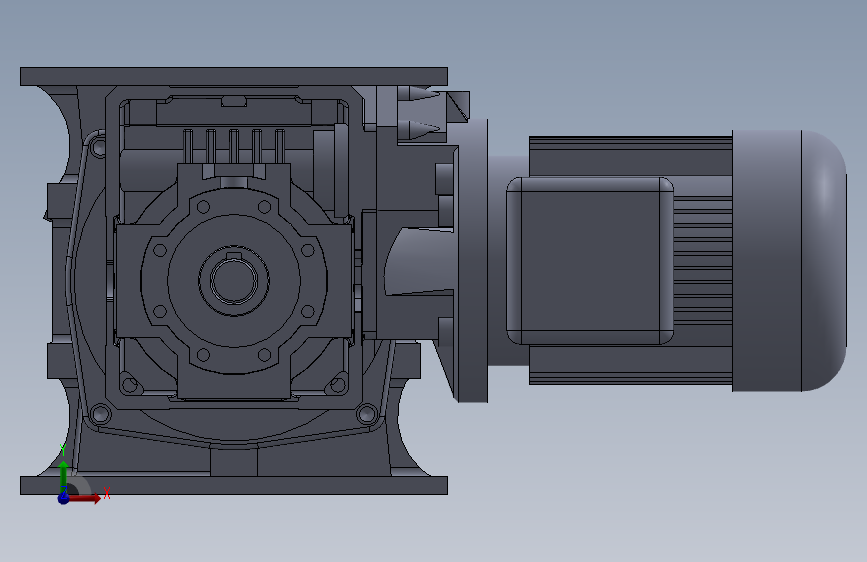Select the rounded motor fan cover
The height and width of the screenshot is (562, 867).
789,261
